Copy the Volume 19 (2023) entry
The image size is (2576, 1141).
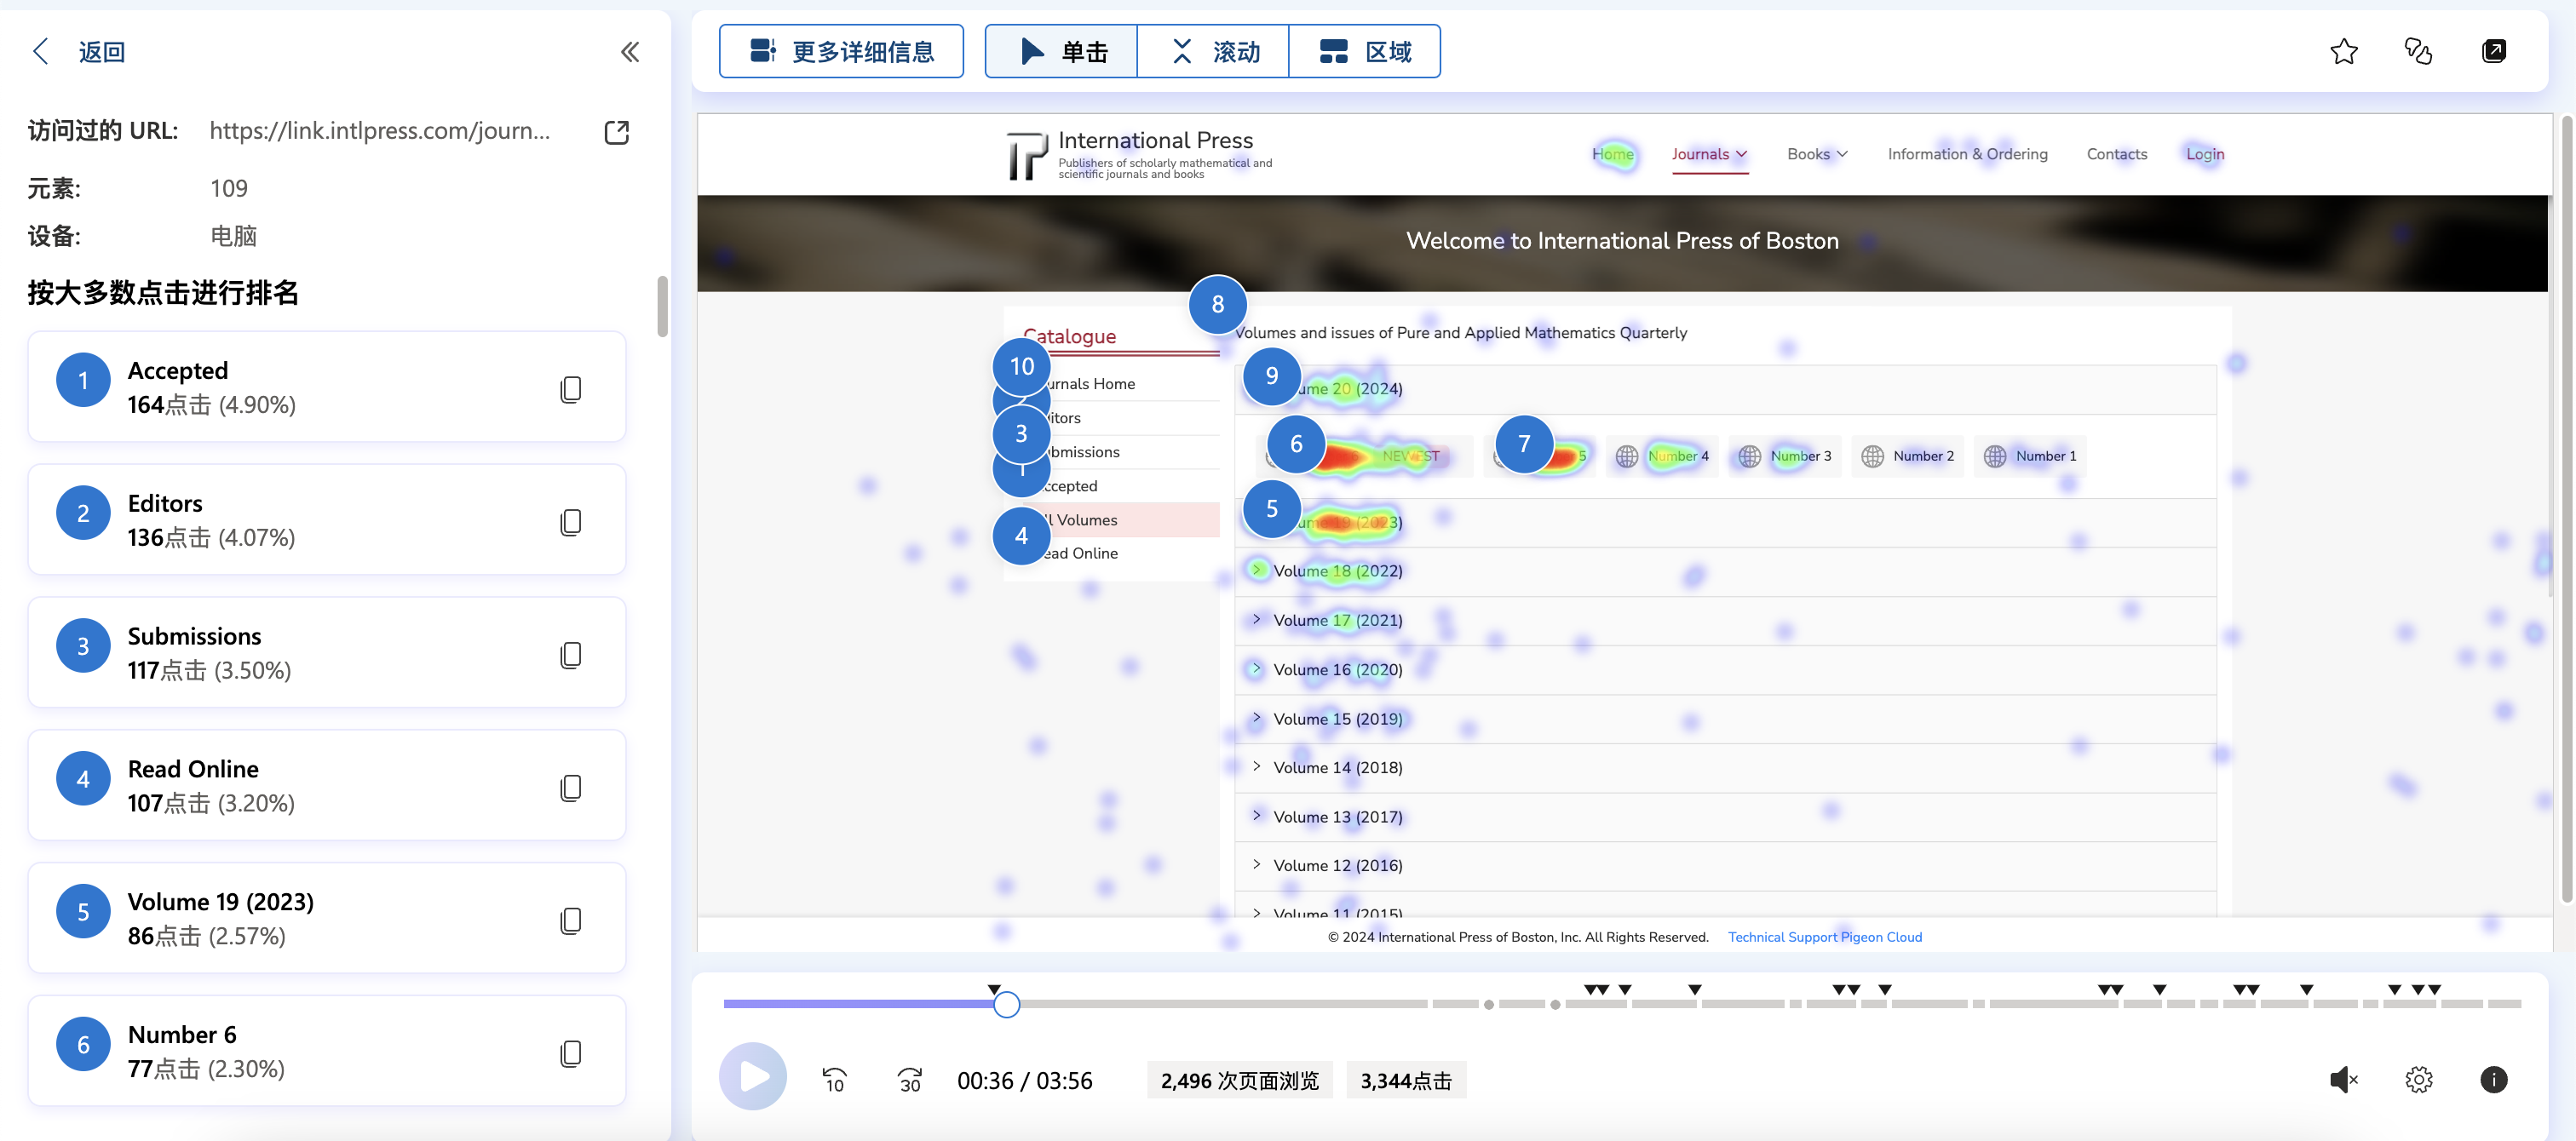(x=571, y=921)
